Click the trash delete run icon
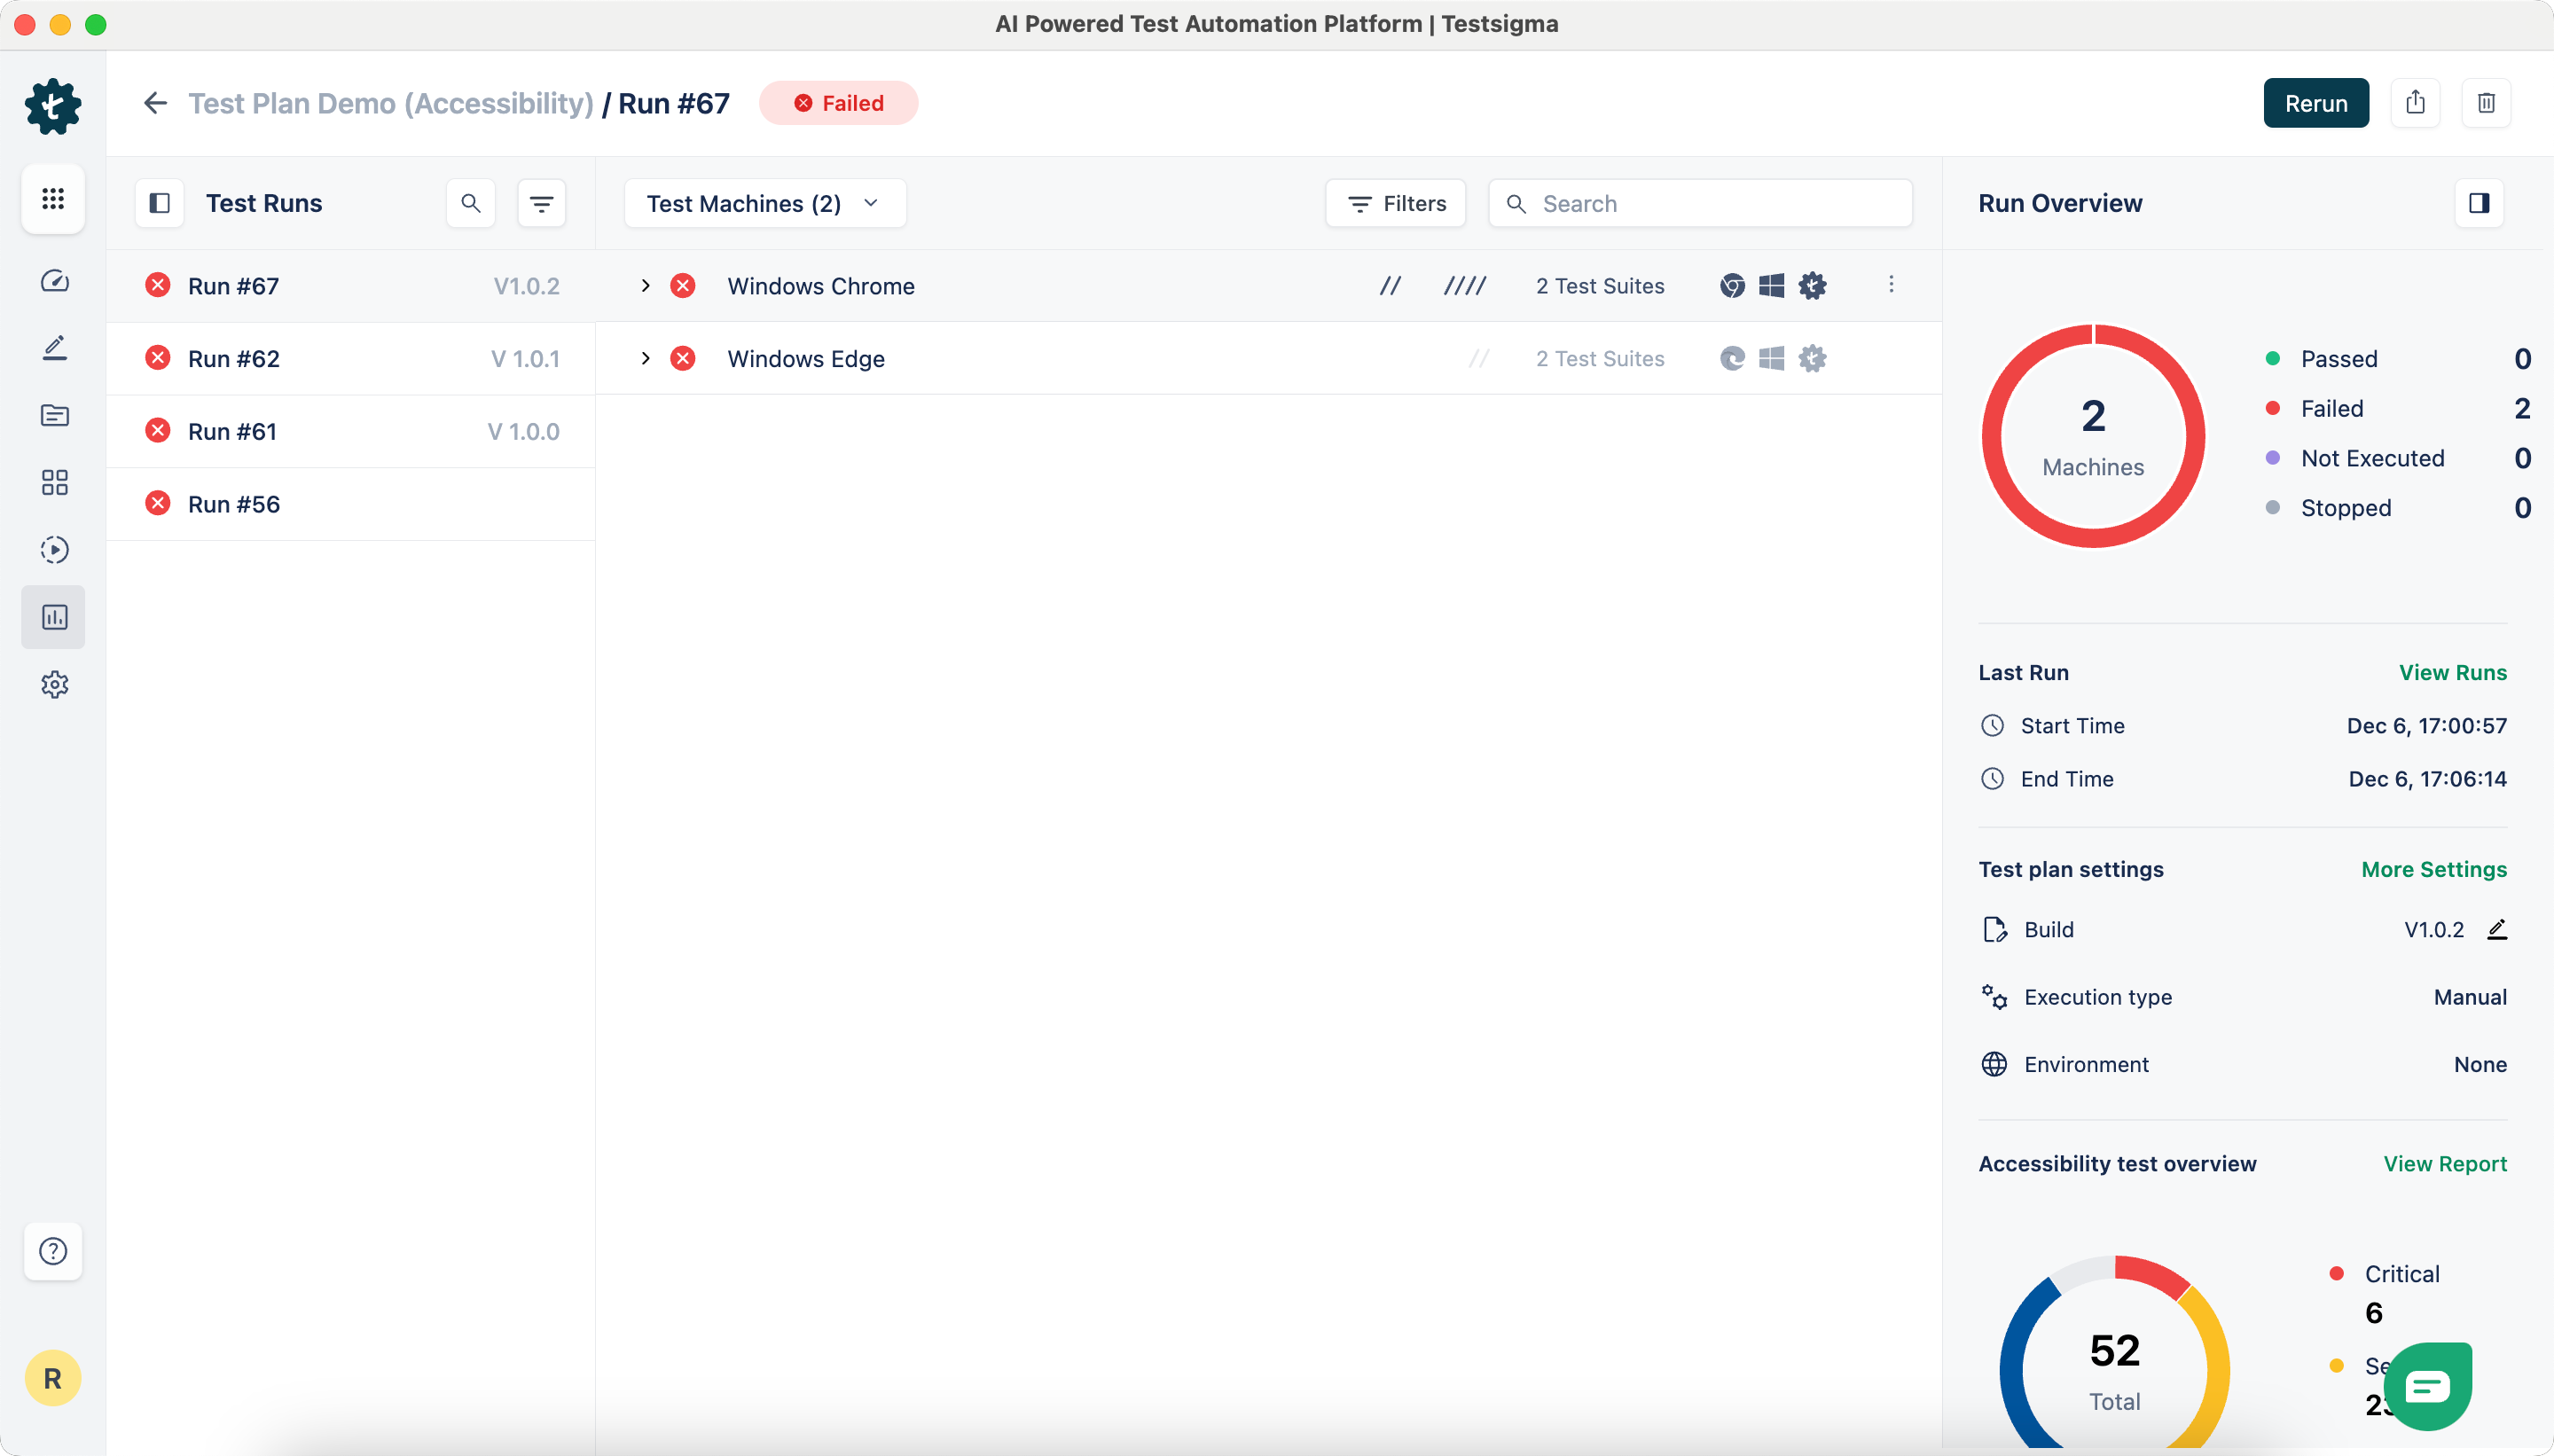Viewport: 2554px width, 1456px height. pos(2486,103)
